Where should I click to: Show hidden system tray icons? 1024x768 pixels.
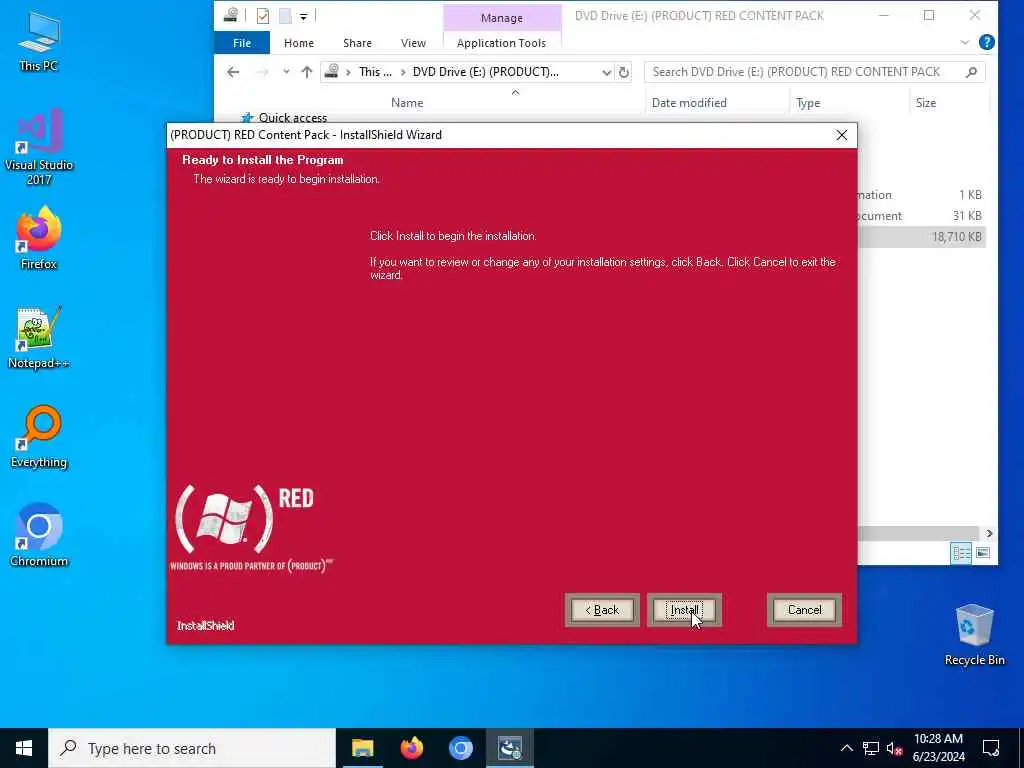[x=846, y=748]
